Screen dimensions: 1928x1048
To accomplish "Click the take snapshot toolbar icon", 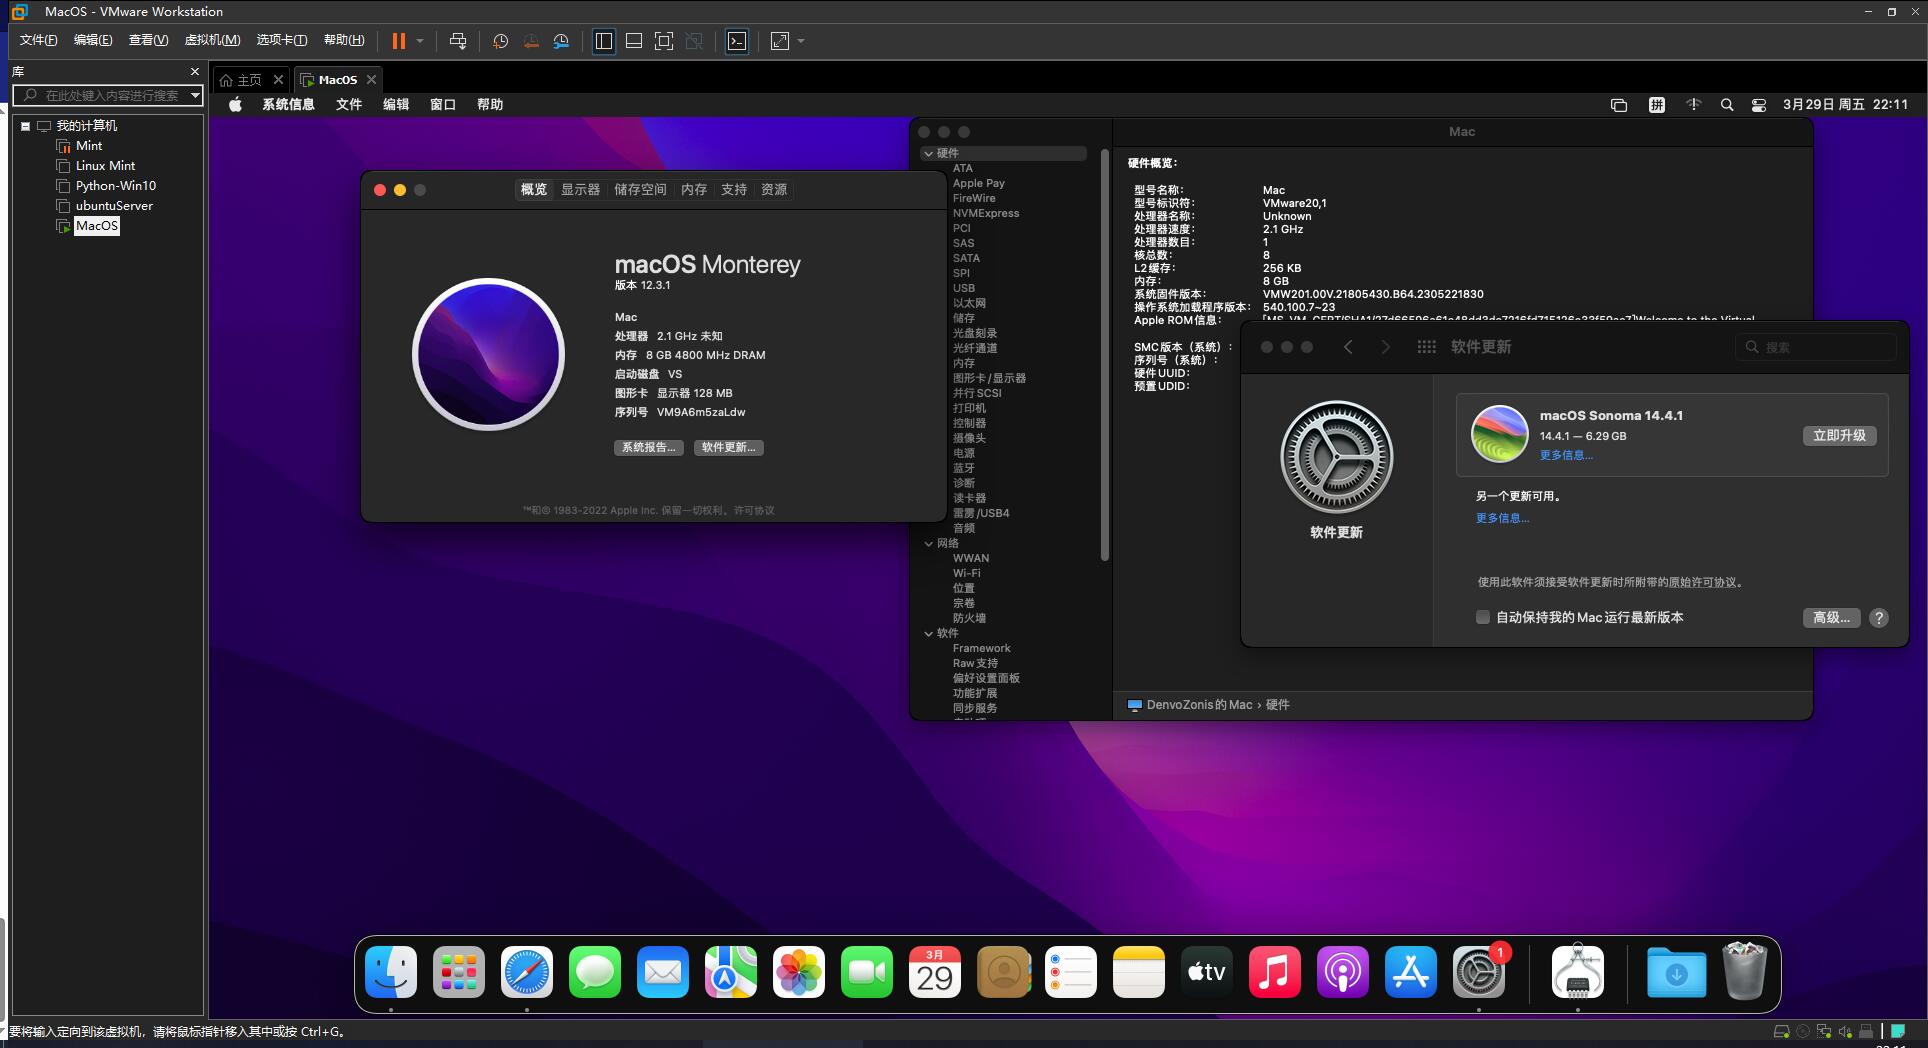I will click(x=500, y=41).
